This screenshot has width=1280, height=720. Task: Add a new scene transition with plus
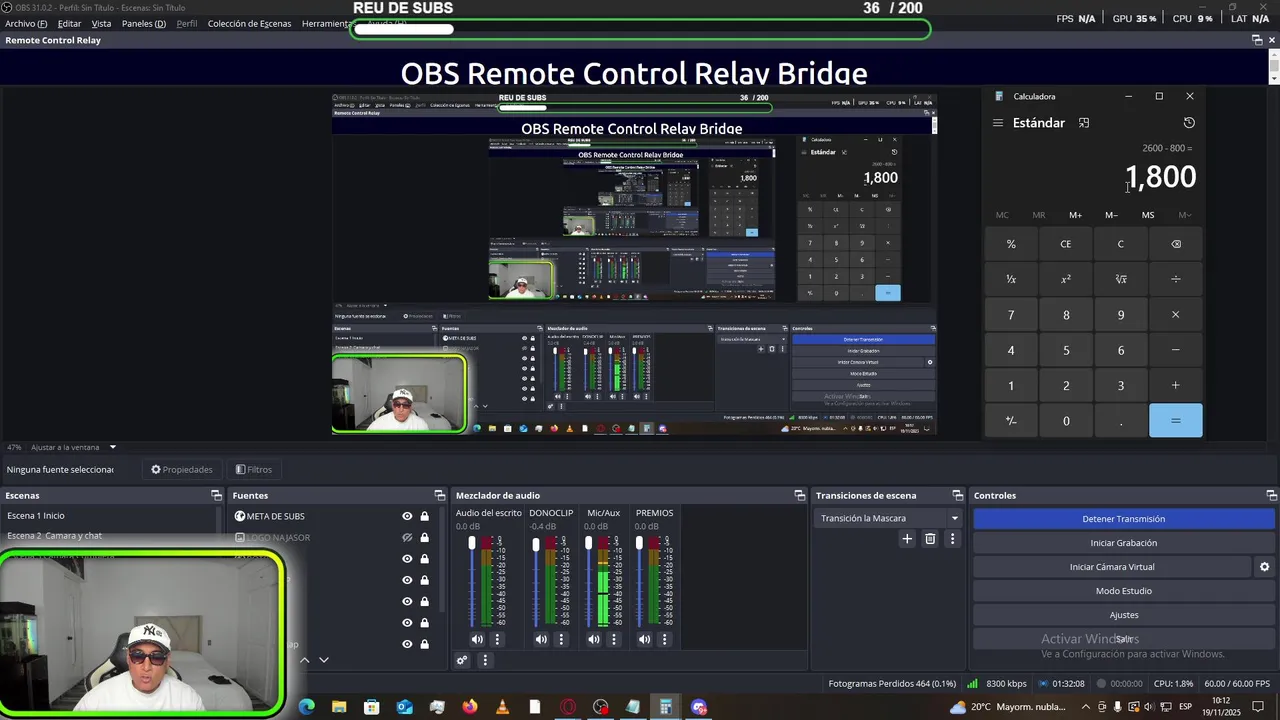[x=907, y=539]
